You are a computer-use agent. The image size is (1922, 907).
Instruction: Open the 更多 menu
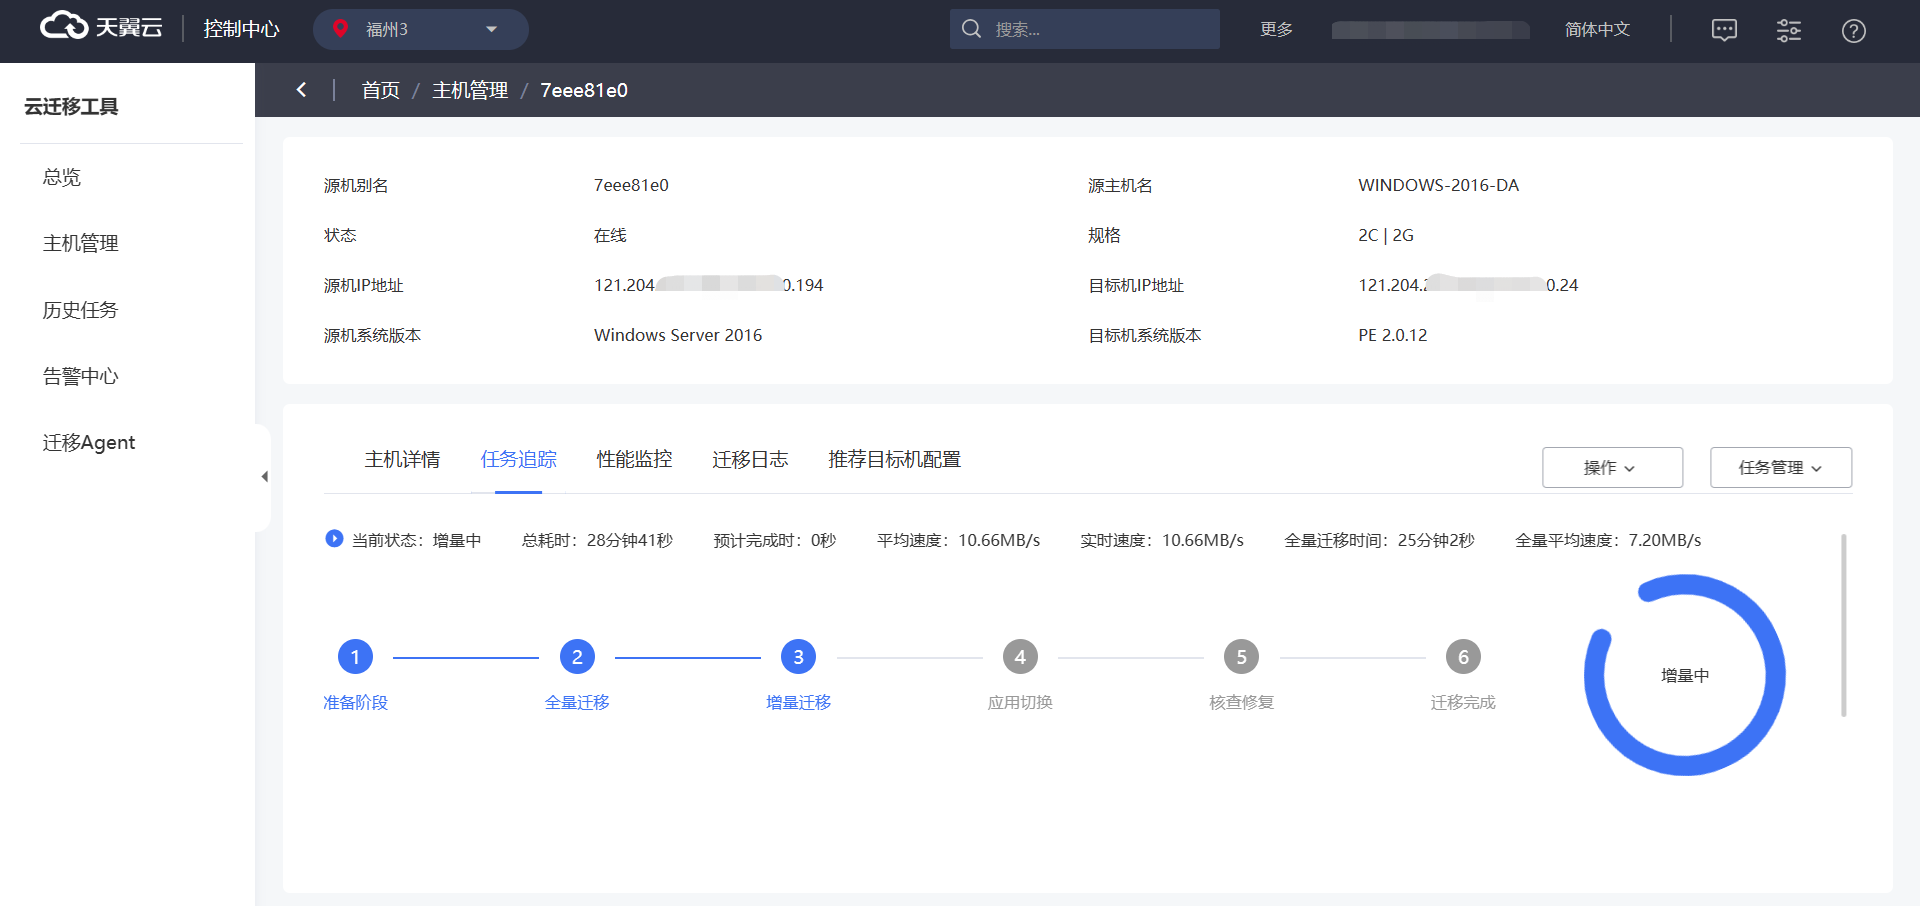pyautogui.click(x=1276, y=30)
